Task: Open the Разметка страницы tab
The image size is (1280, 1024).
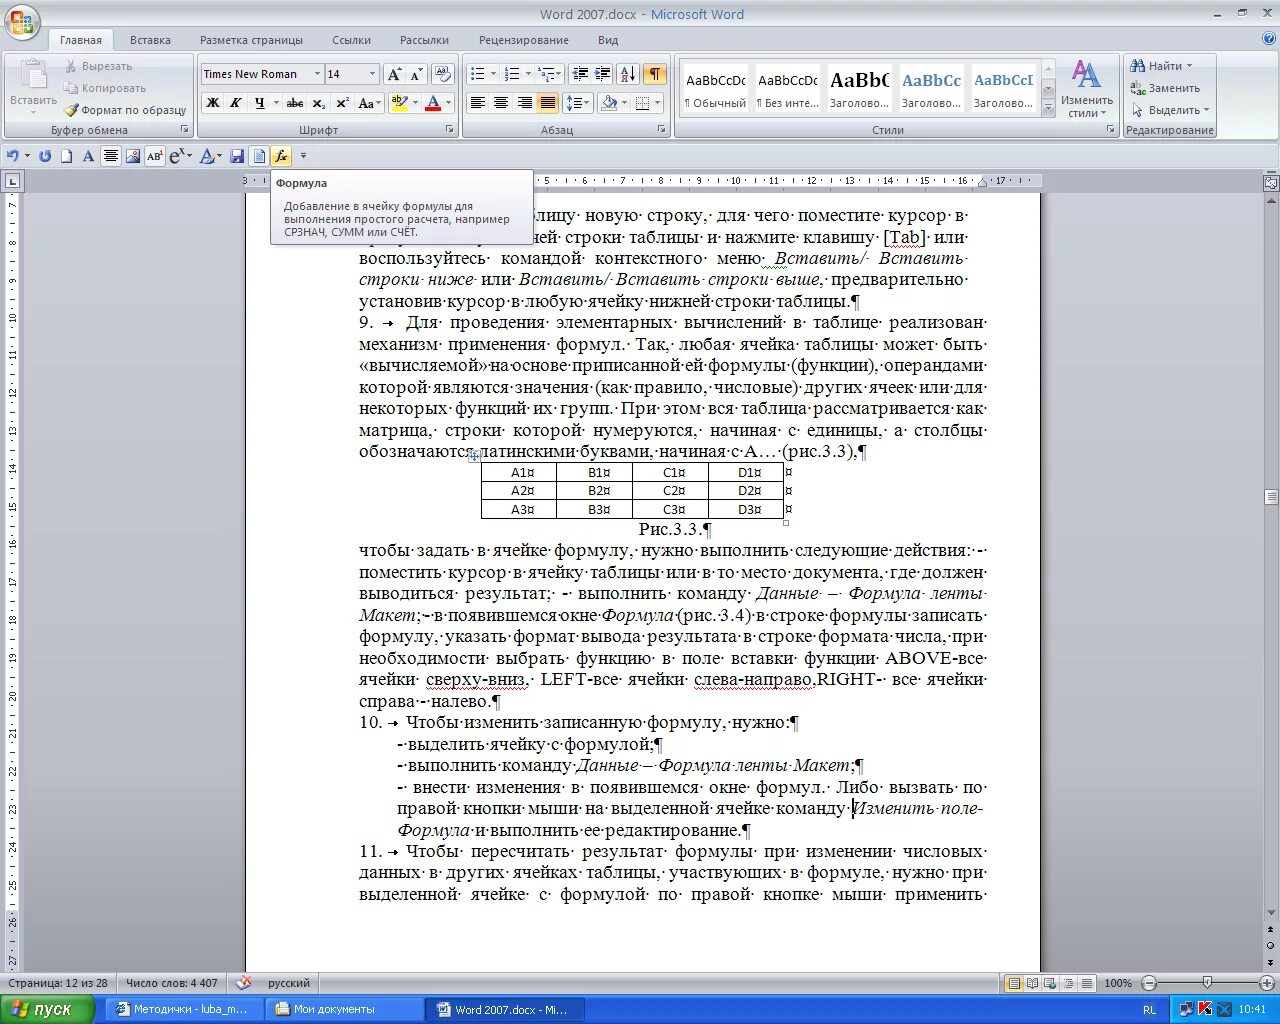Action: coord(251,40)
